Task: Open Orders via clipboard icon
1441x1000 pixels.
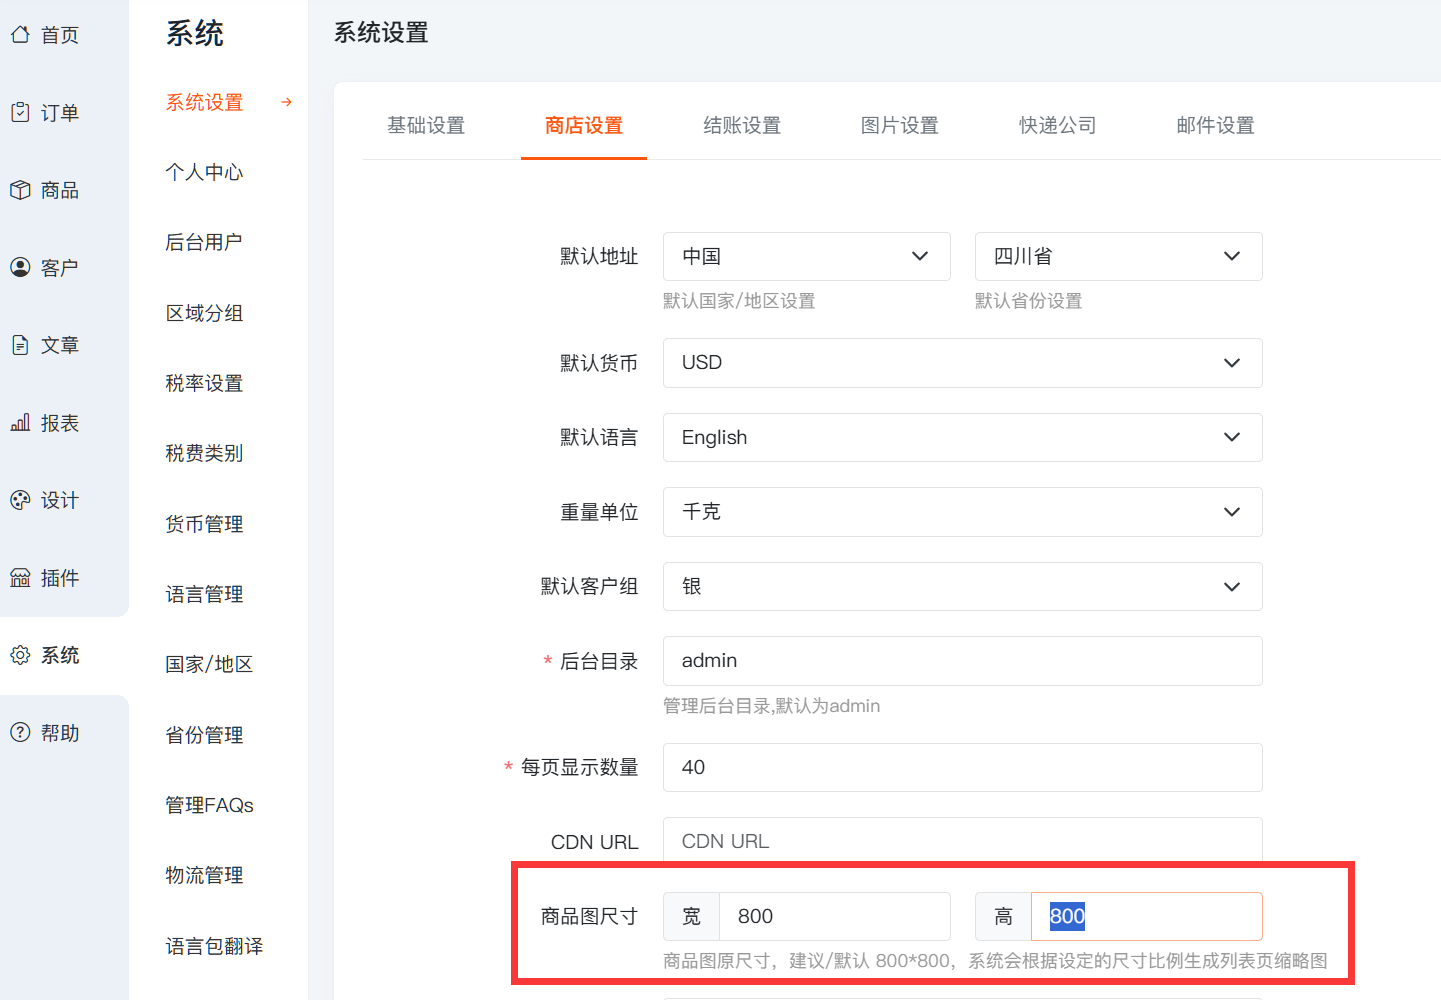Action: [x=20, y=112]
